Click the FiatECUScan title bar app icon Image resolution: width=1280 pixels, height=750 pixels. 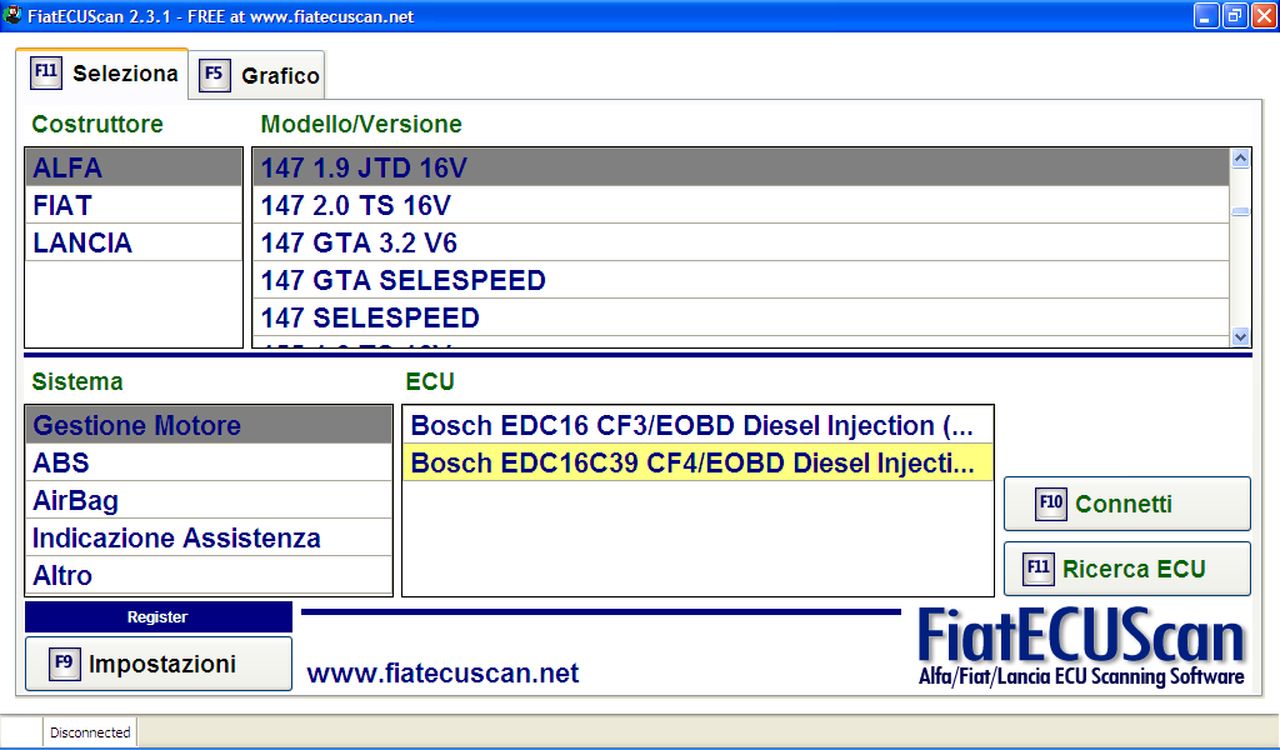click(x=13, y=16)
